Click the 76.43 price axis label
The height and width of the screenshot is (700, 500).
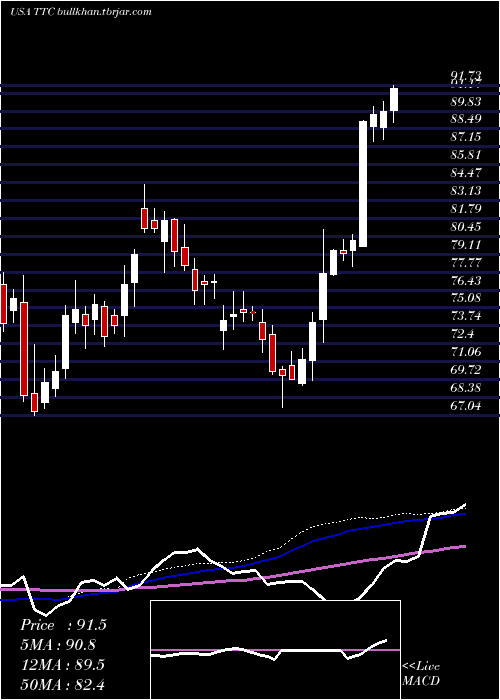point(466,280)
